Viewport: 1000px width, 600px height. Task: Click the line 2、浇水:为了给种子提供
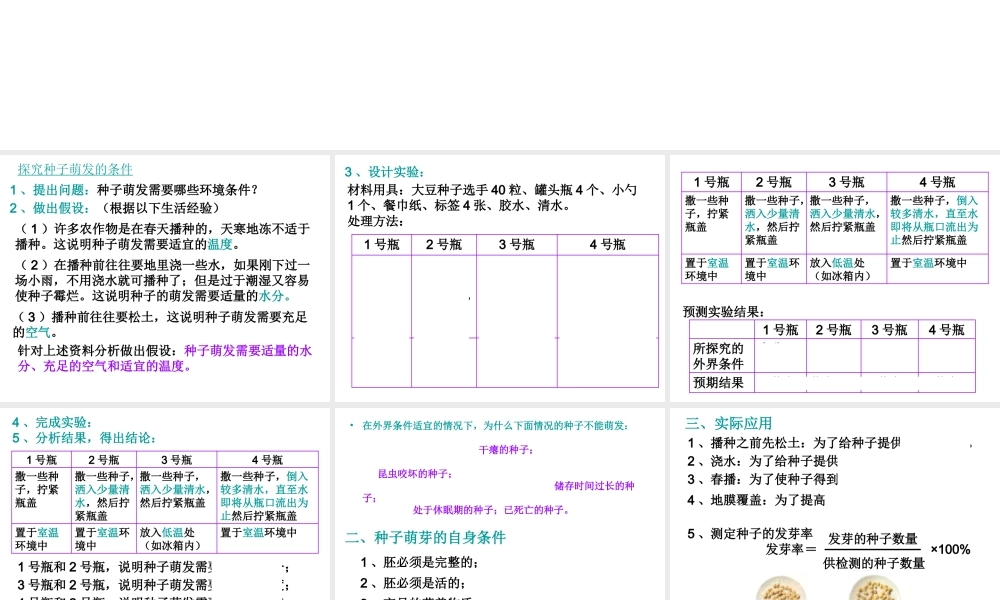point(763,462)
